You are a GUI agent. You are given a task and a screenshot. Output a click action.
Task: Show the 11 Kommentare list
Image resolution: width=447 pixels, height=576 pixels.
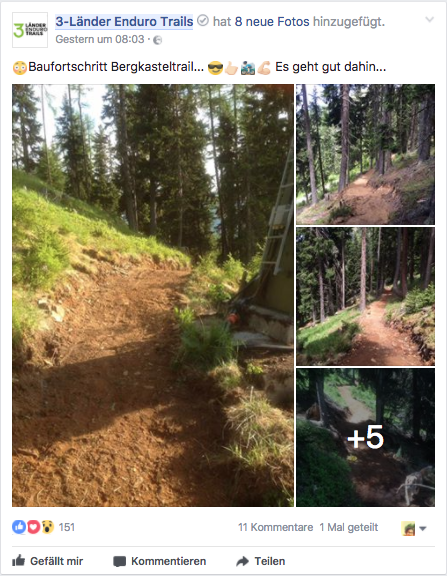click(275, 527)
